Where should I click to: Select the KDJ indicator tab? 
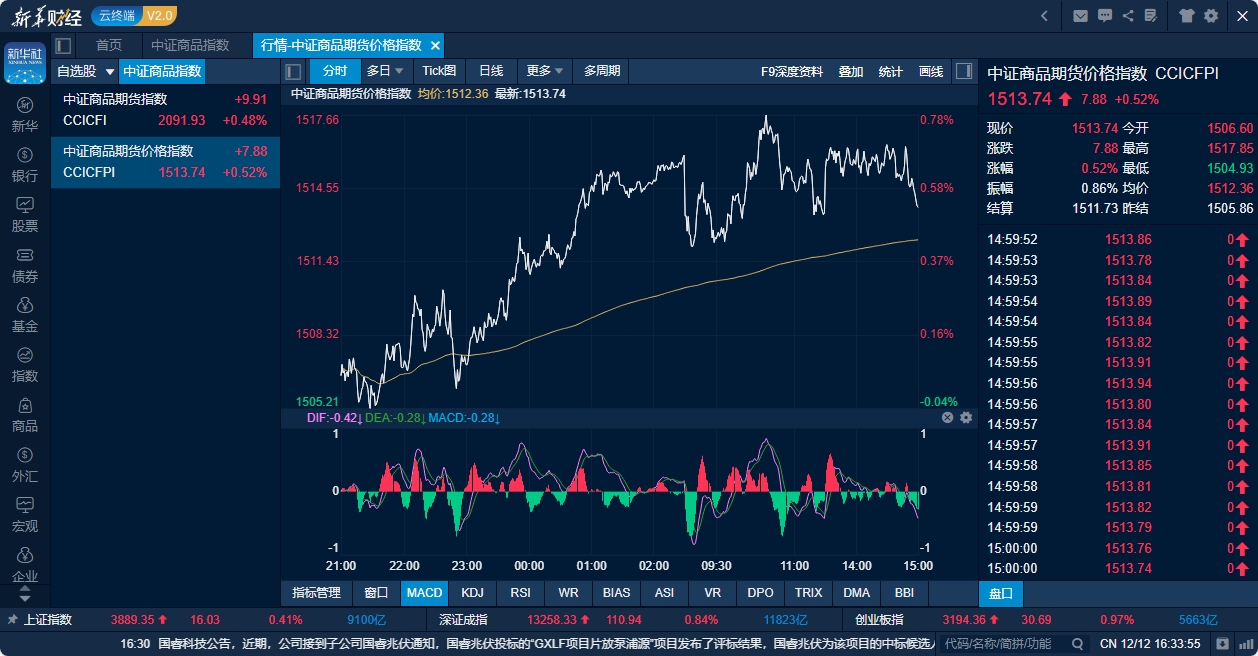coord(472,593)
